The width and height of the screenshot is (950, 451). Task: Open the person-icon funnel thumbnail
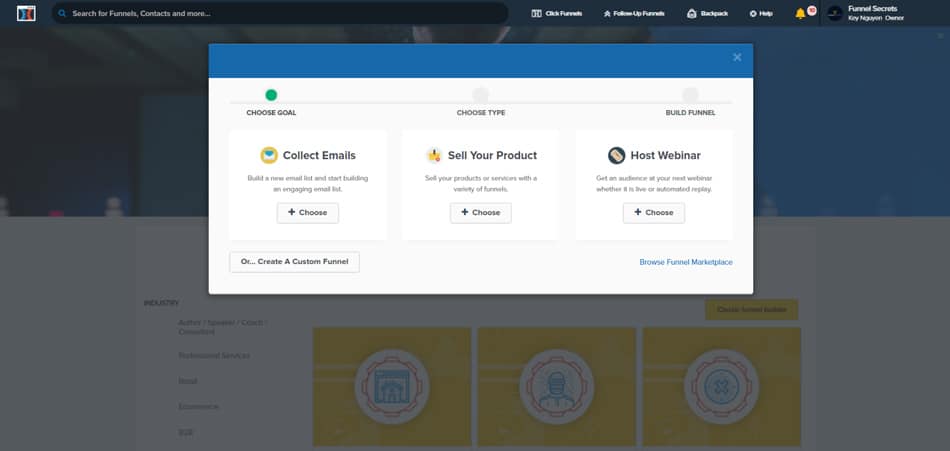[x=557, y=387]
